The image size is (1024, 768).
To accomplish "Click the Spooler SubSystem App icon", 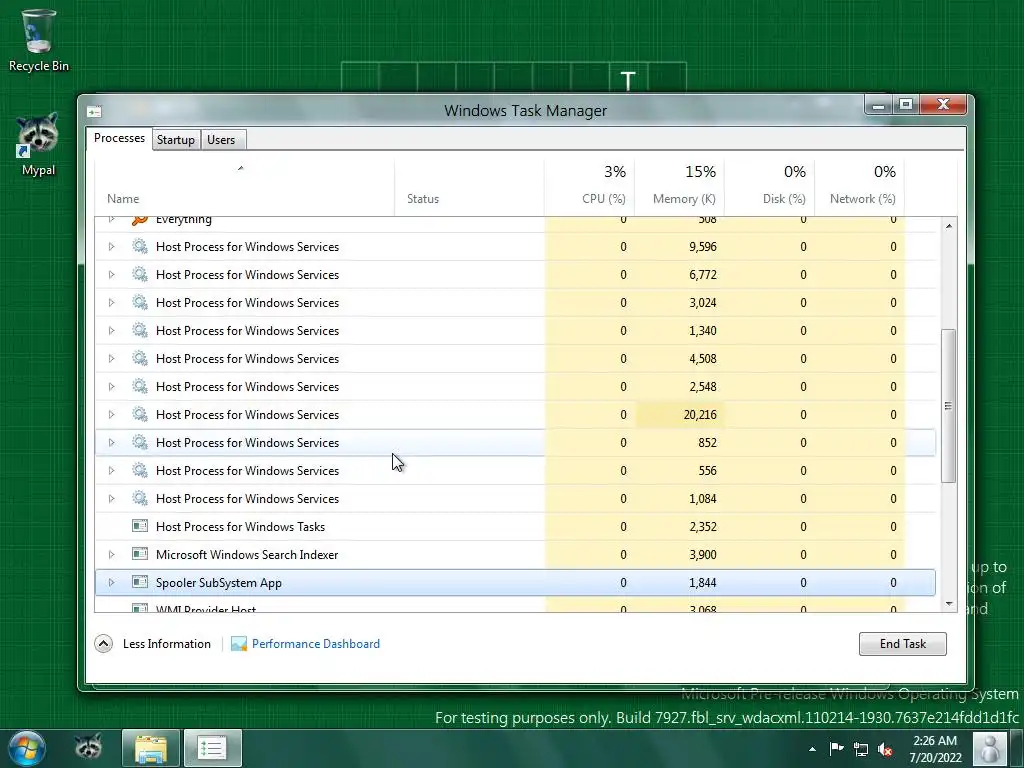I will coord(140,582).
